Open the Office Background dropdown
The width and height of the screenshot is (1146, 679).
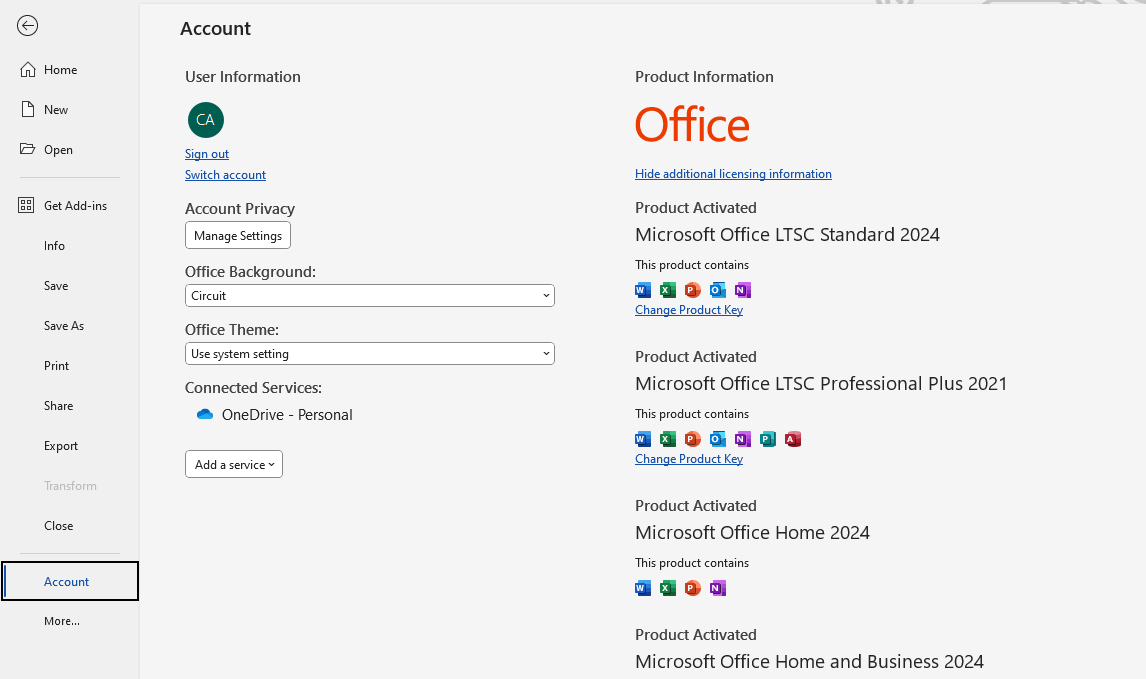[x=370, y=295]
